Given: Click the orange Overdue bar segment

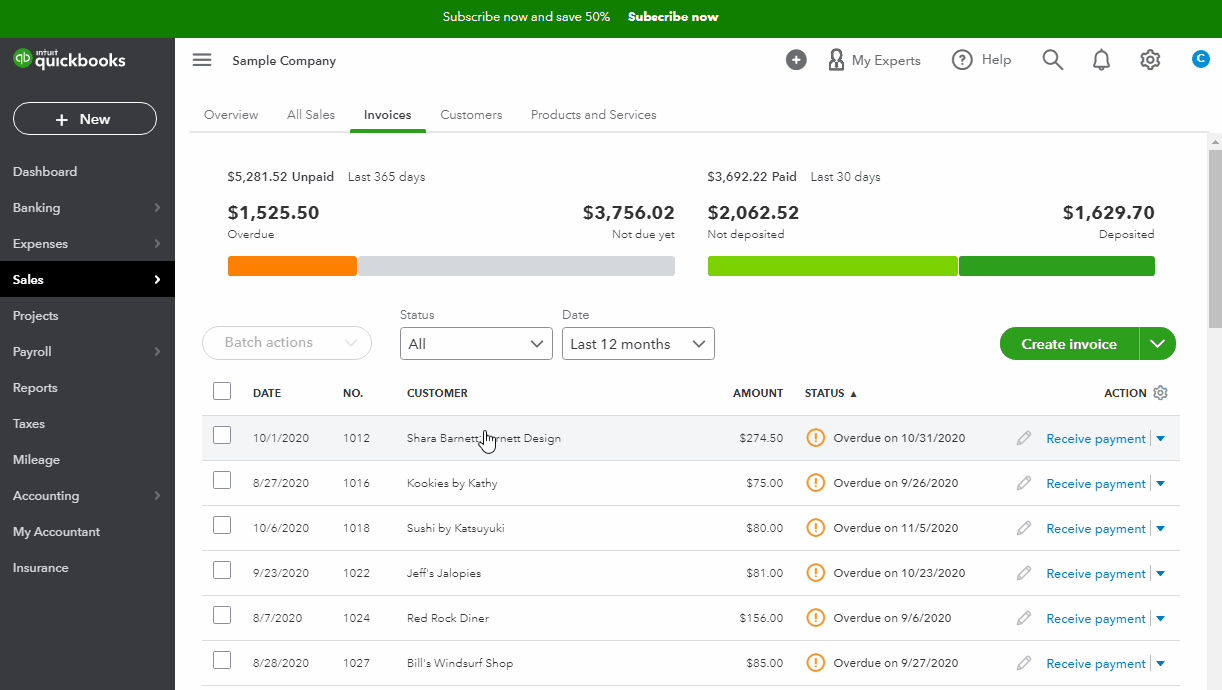Looking at the screenshot, I should click(292, 266).
